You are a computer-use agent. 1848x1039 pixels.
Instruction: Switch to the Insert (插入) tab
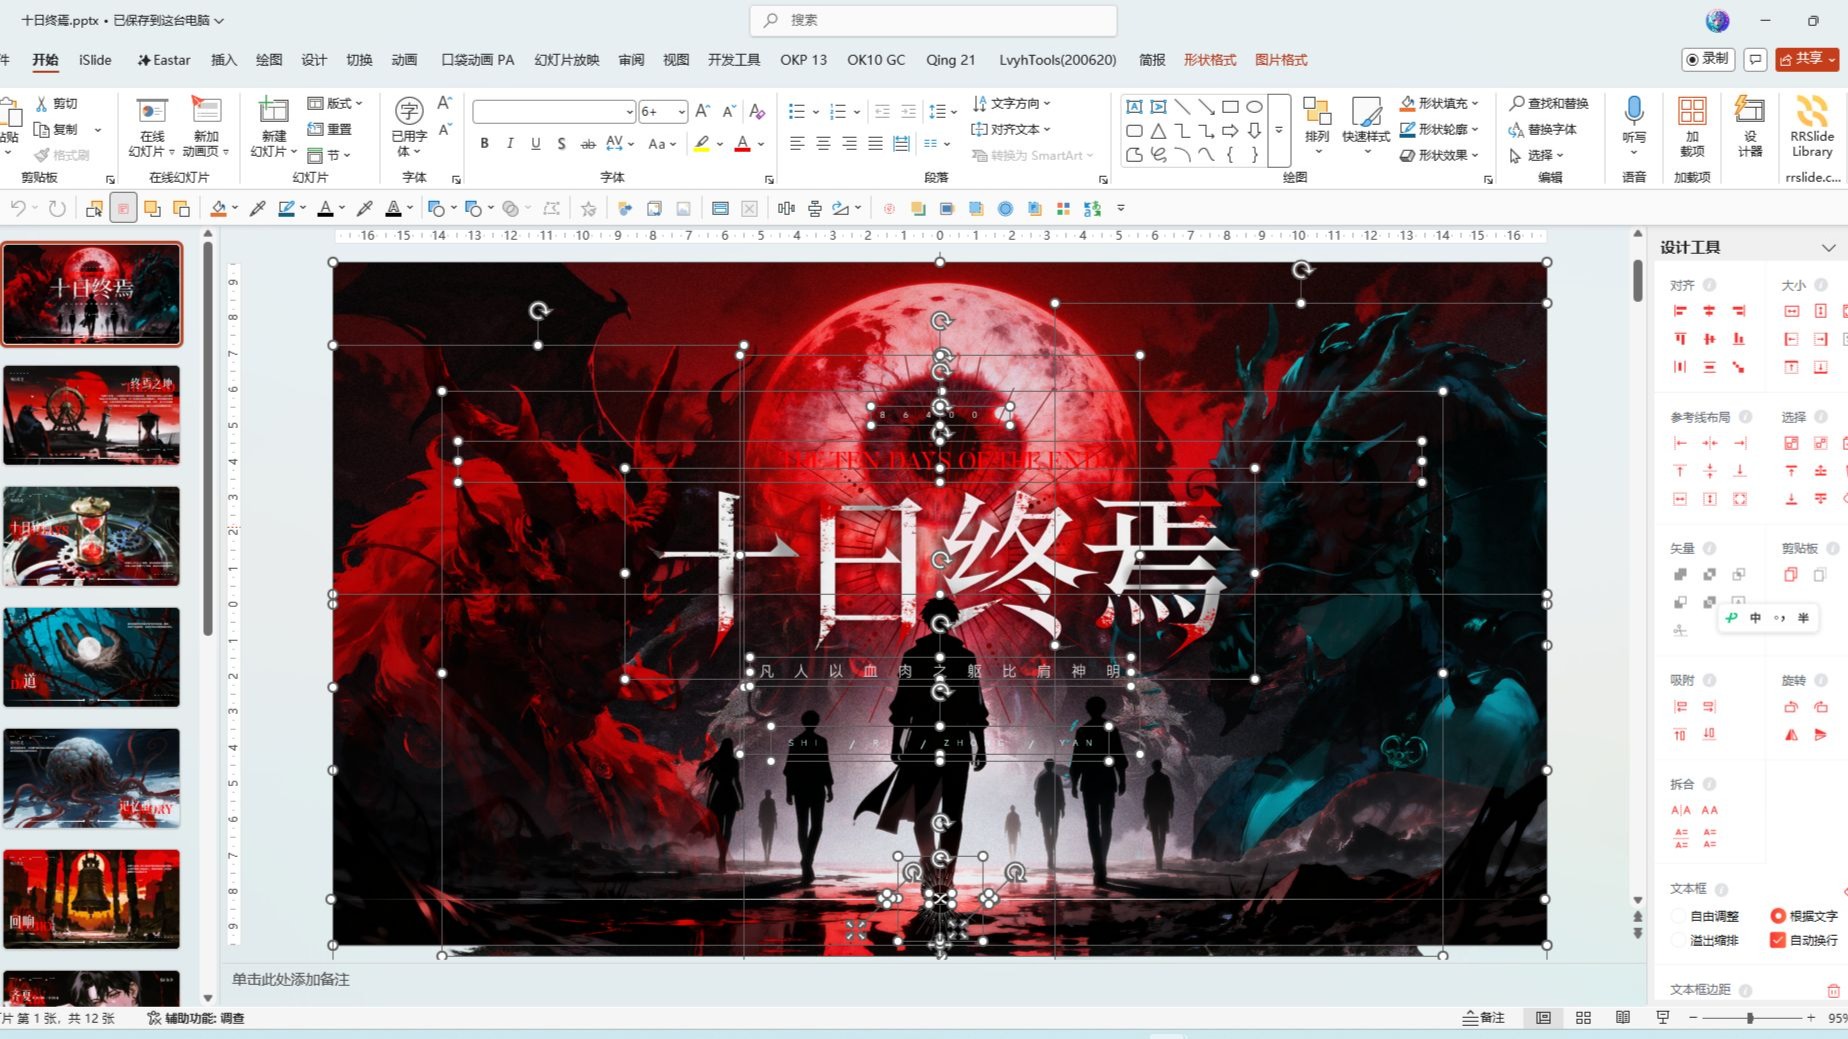click(x=224, y=60)
